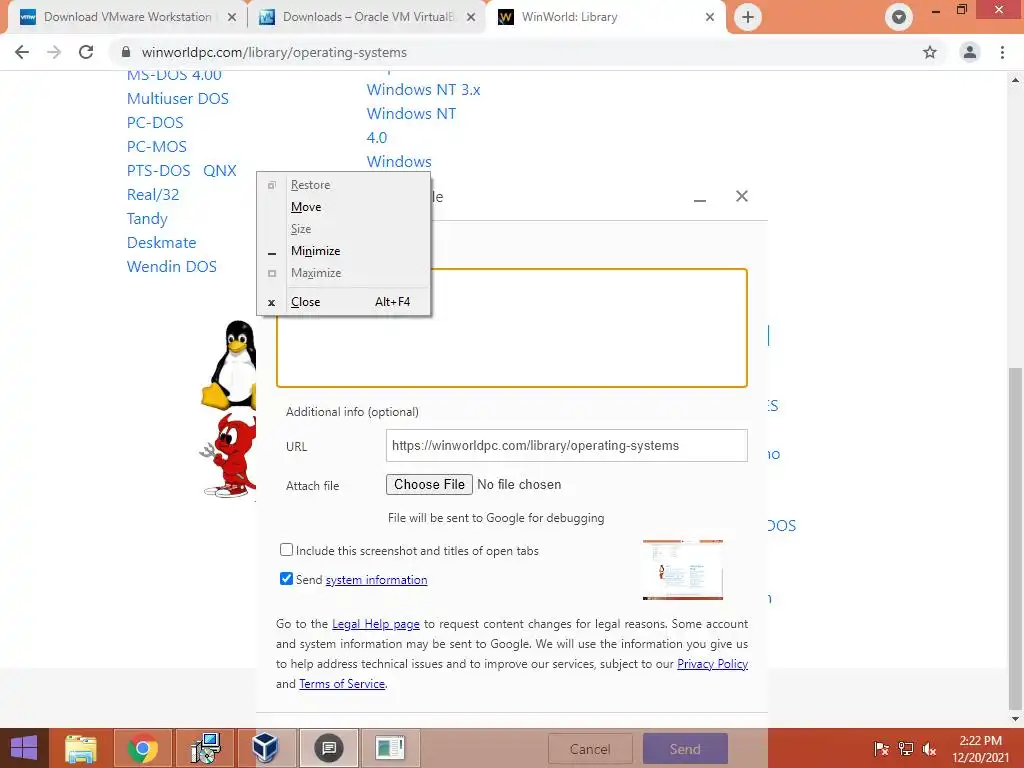Viewport: 1024px width, 768px height.
Task: Open the Action Center flag tray icon
Action: pos(881,748)
